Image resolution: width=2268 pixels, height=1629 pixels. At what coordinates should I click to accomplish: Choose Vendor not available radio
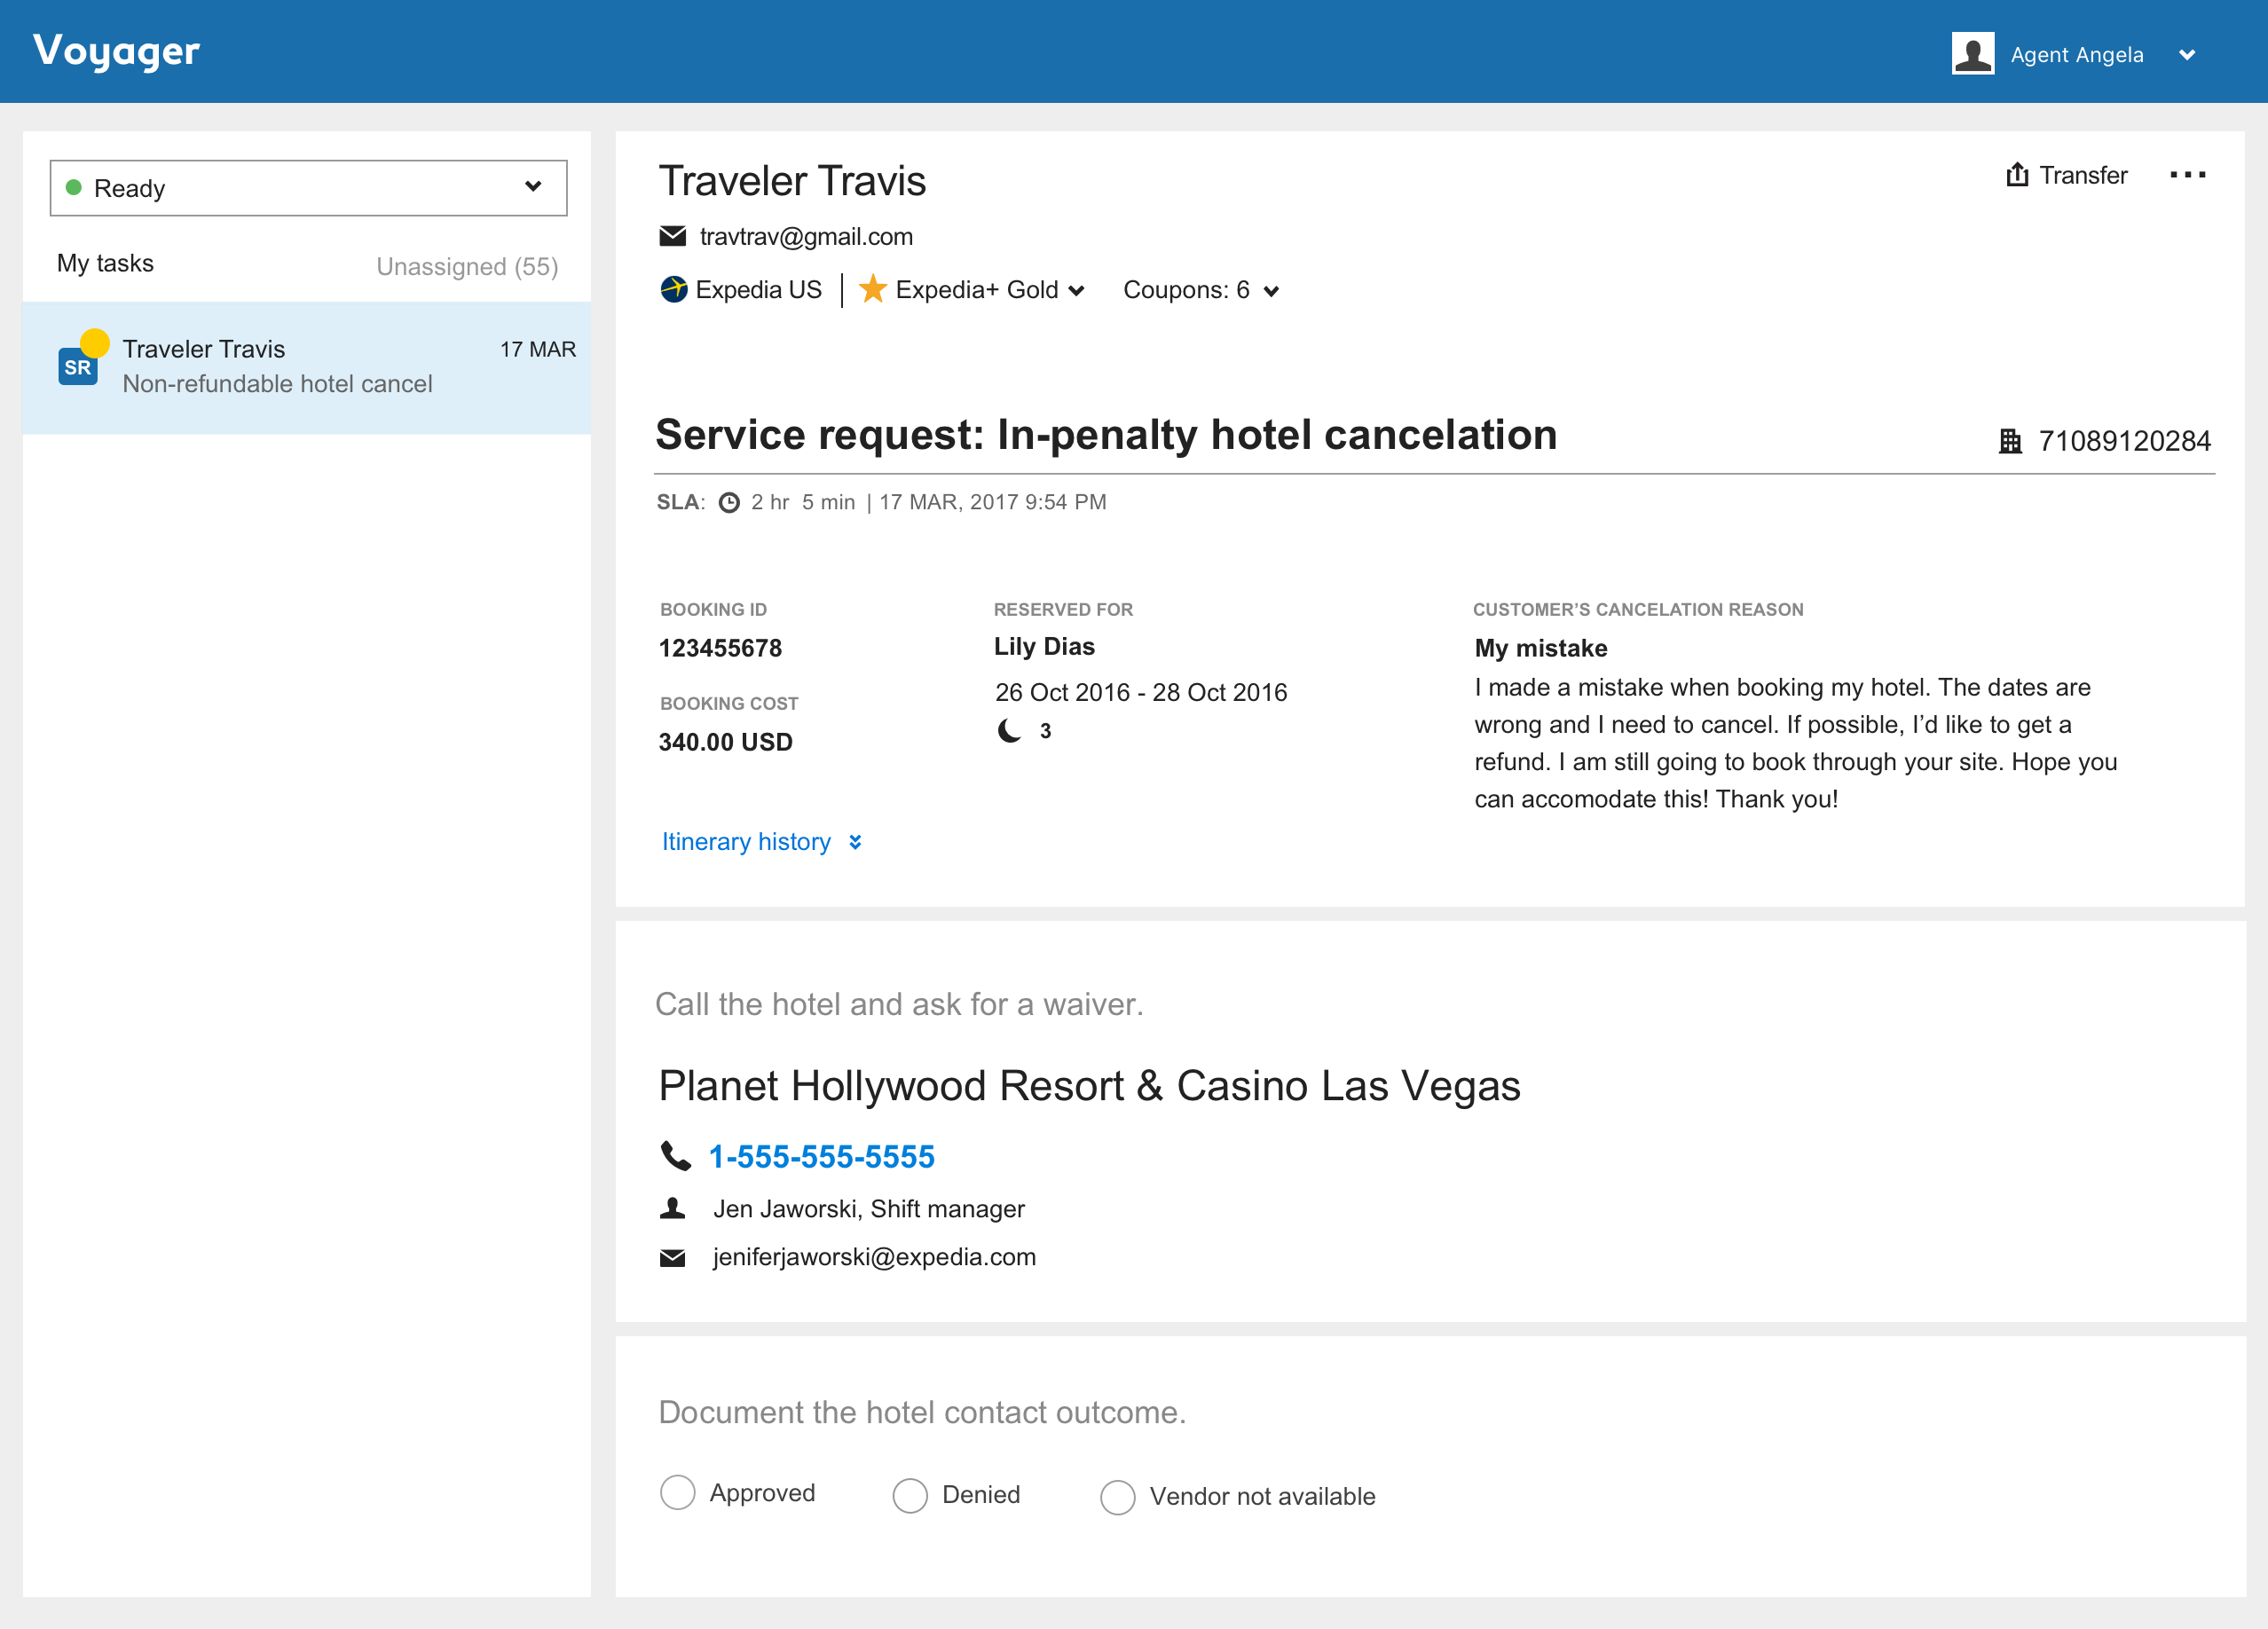(1117, 1497)
